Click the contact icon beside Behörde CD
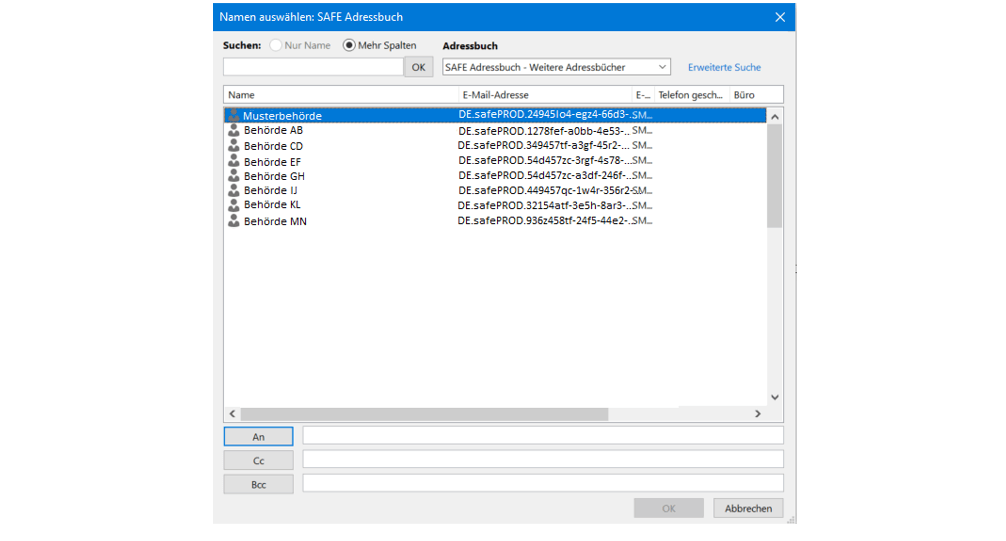 (x=234, y=146)
